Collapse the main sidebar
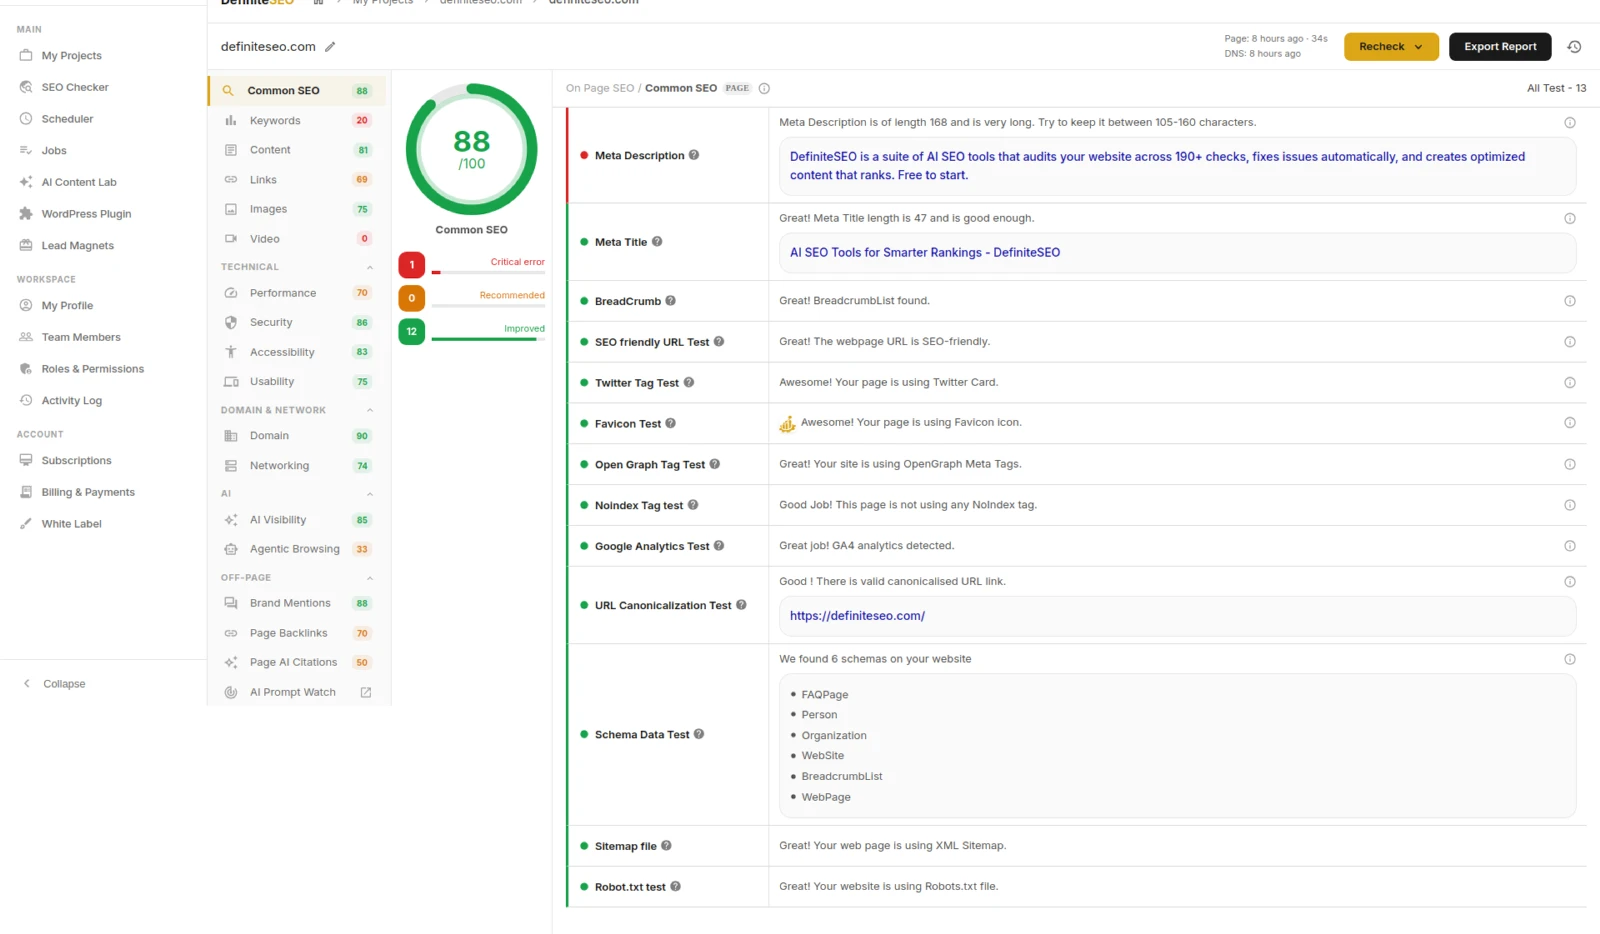1600x934 pixels. [x=54, y=684]
